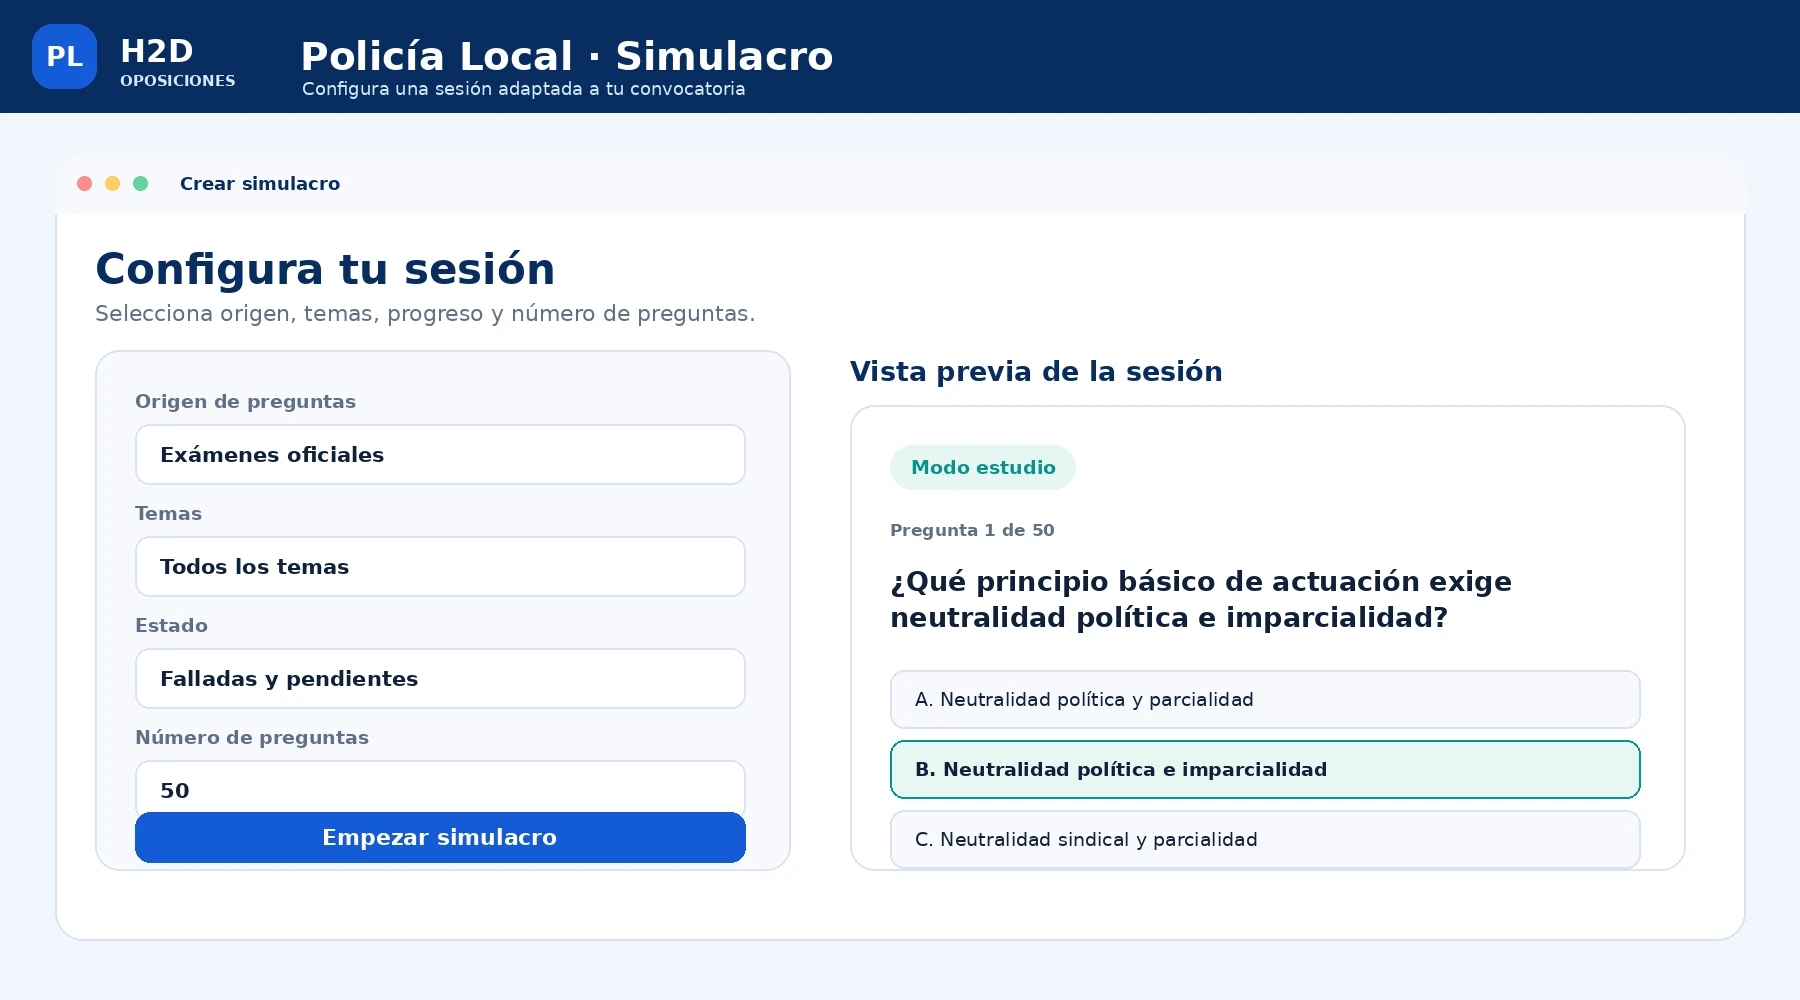Select answer A. Neutralidad política y parcialidad
The image size is (1800, 1000).
(1265, 700)
